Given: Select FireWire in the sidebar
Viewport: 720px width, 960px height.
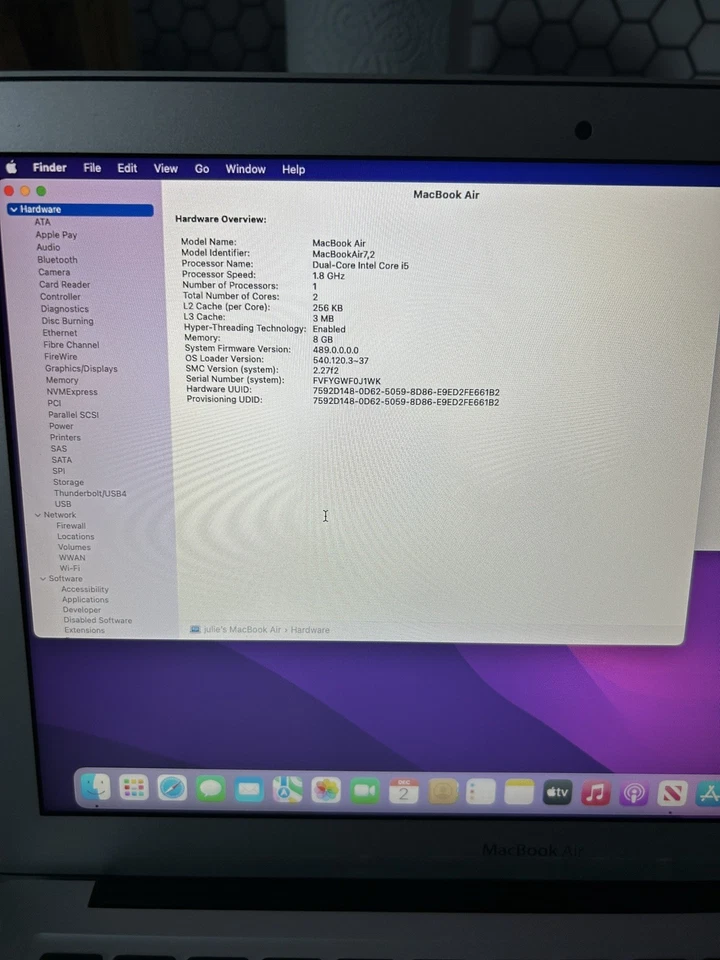Looking at the screenshot, I should tap(61, 356).
